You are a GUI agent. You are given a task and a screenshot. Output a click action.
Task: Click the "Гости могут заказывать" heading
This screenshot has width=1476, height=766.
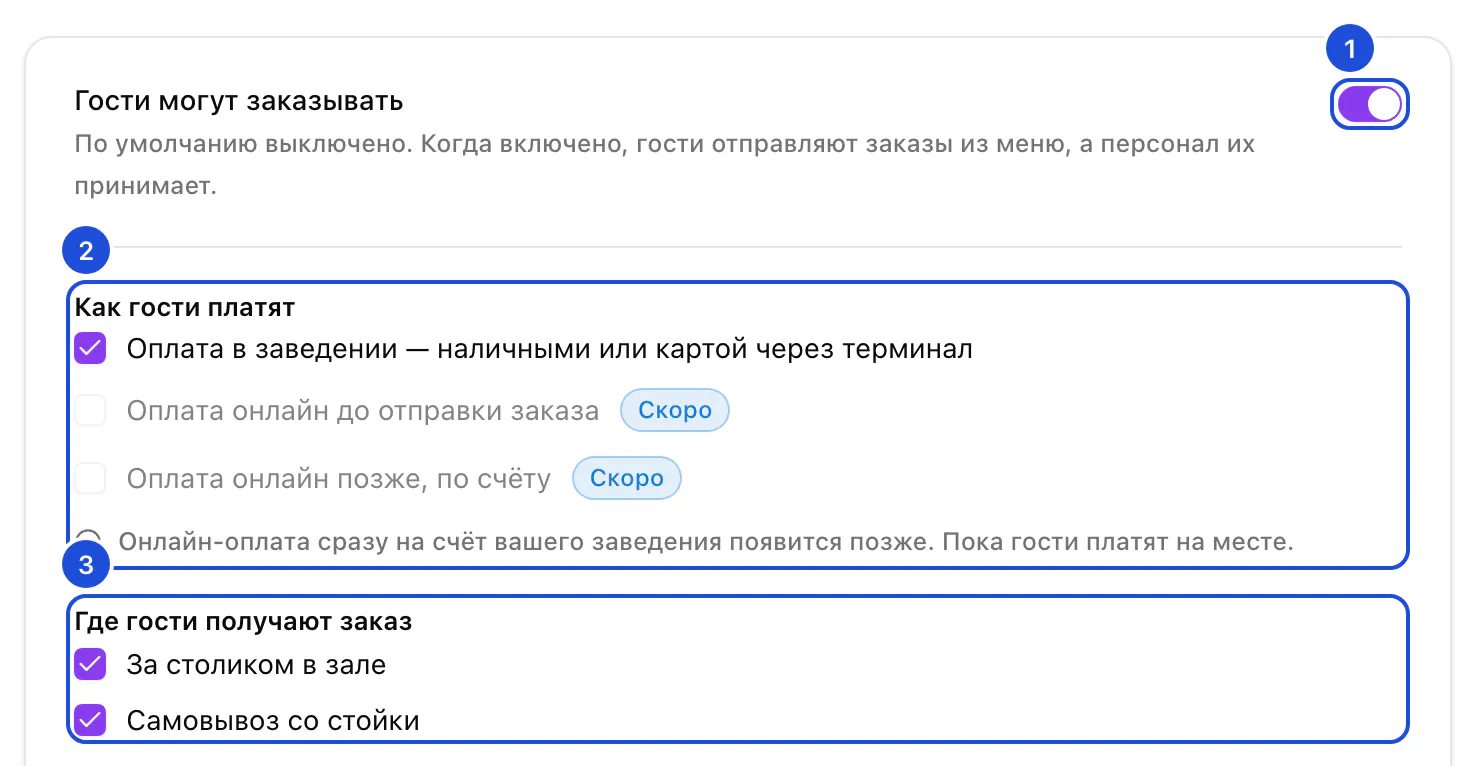pos(239,101)
